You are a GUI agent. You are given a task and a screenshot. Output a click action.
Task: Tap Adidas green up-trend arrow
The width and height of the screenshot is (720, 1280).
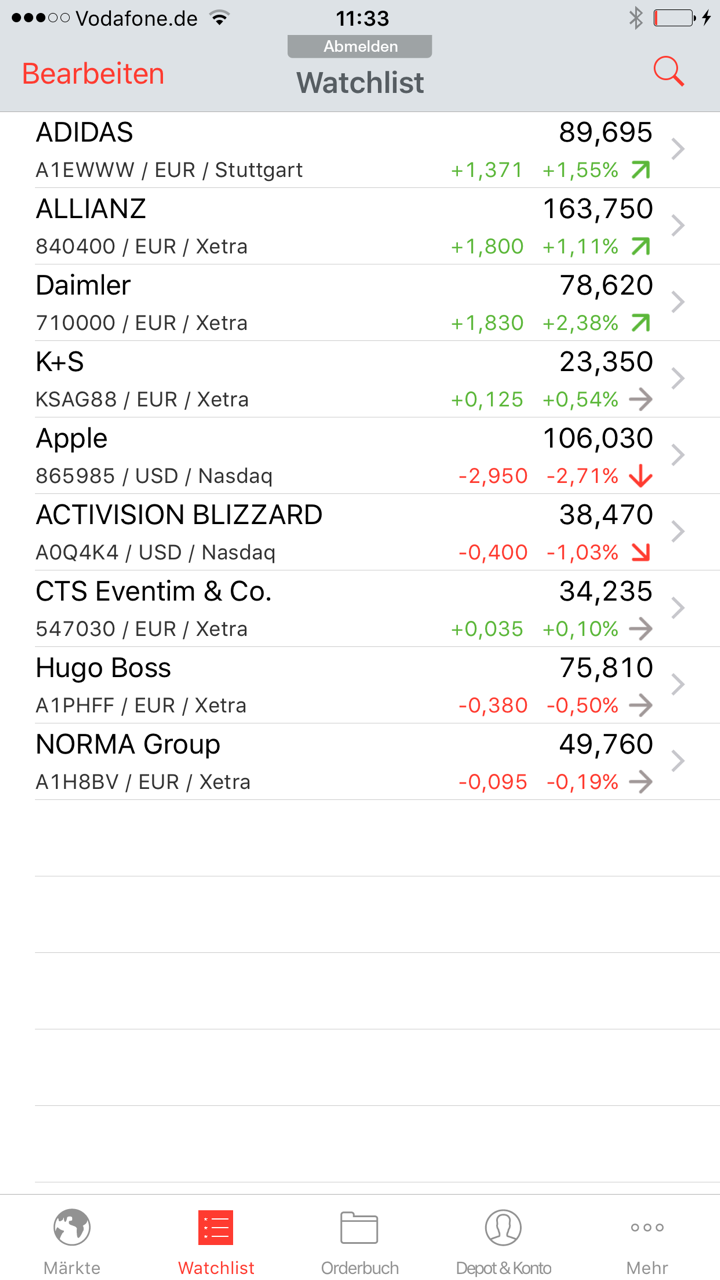(640, 170)
